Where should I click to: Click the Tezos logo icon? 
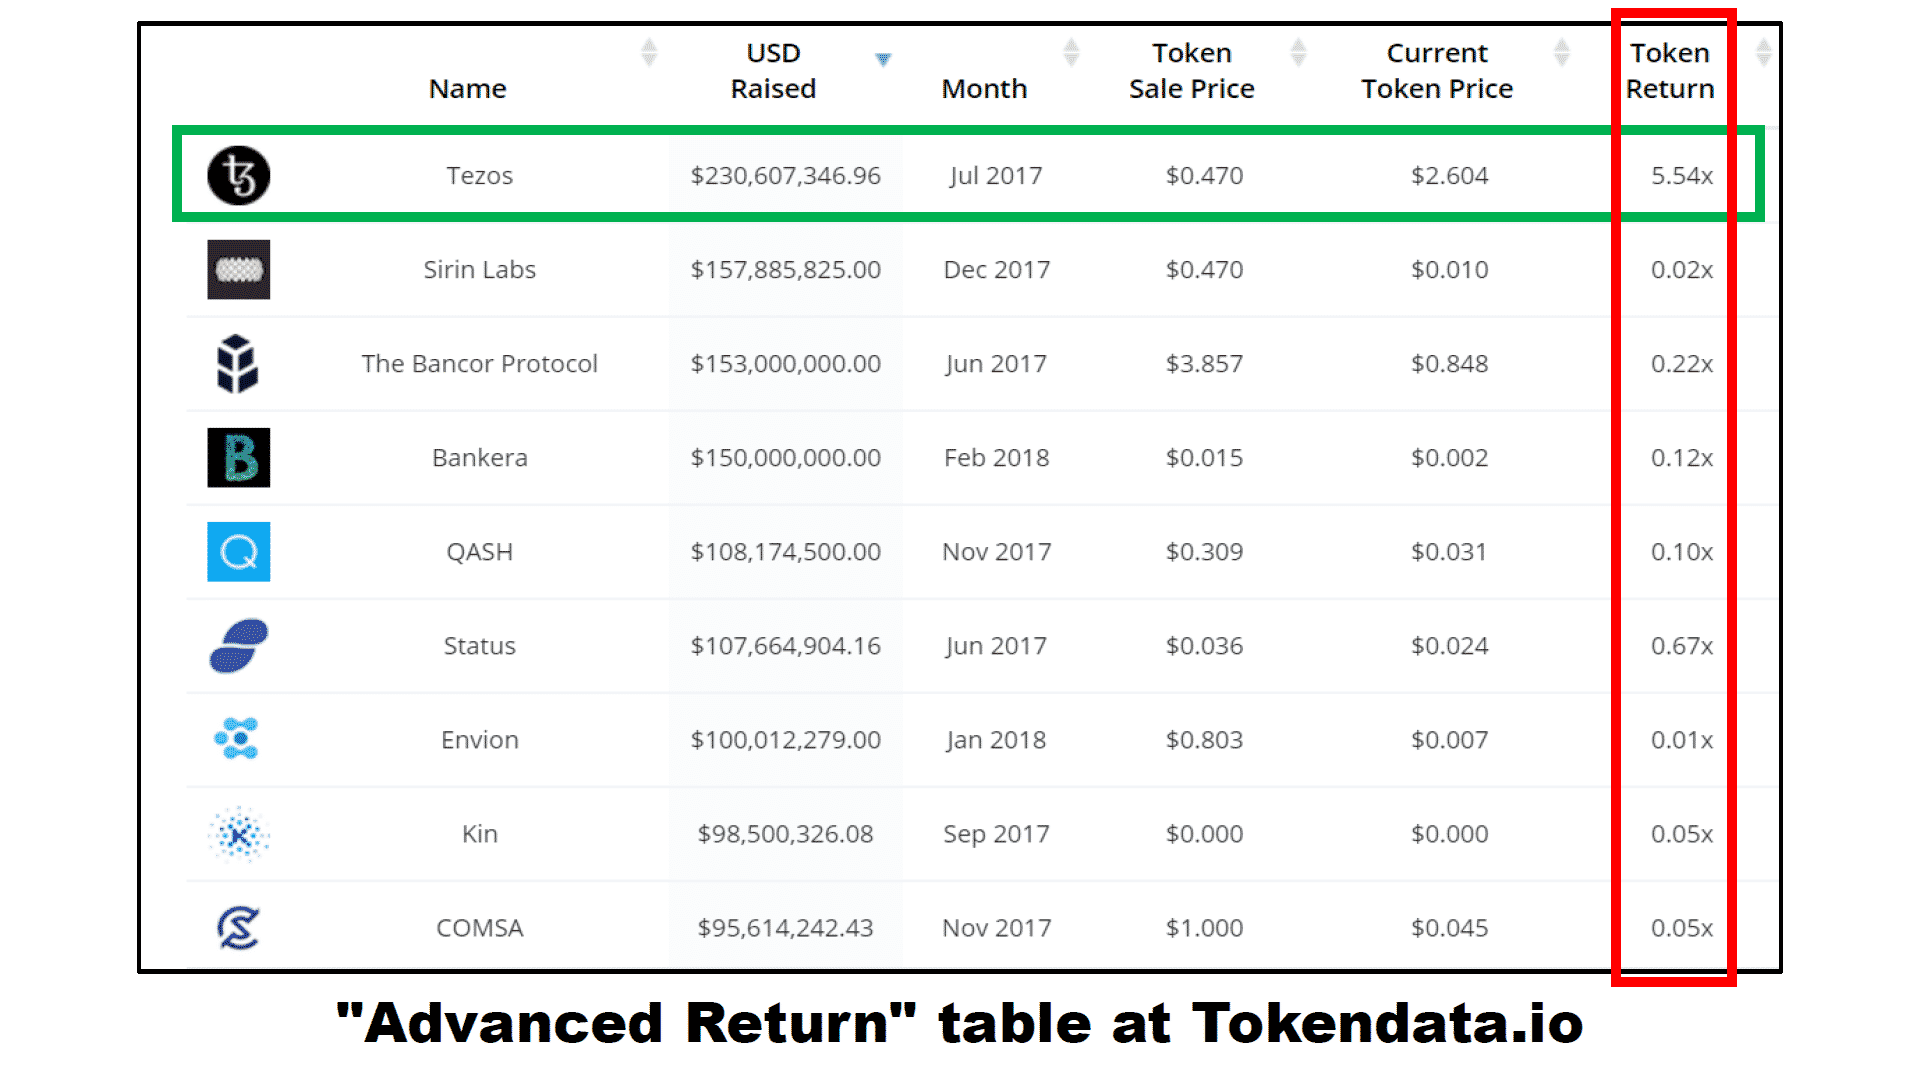click(x=238, y=176)
